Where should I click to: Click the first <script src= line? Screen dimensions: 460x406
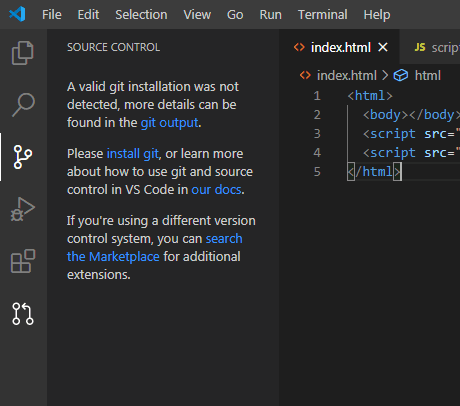point(411,134)
